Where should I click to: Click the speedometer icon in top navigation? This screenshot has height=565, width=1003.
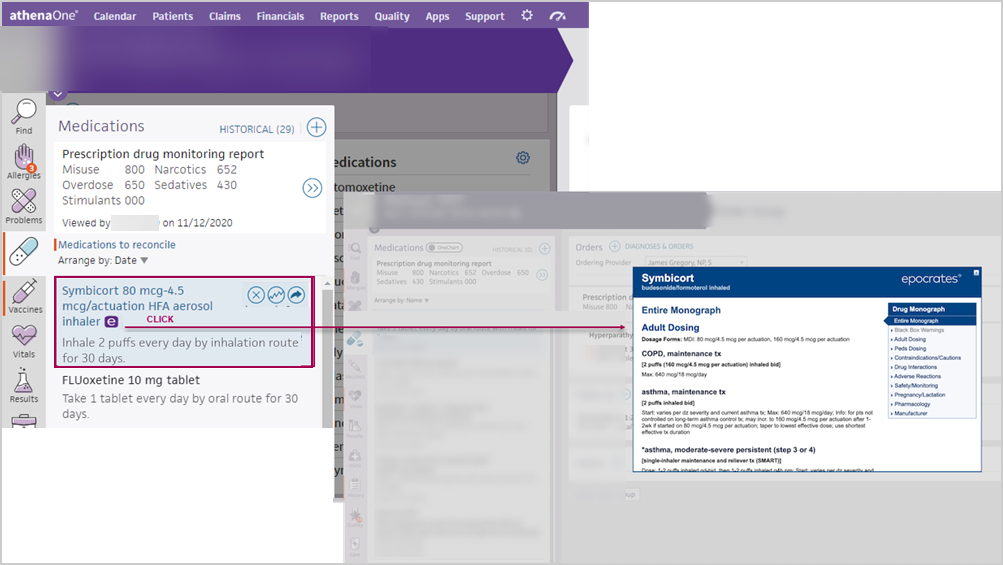point(558,16)
